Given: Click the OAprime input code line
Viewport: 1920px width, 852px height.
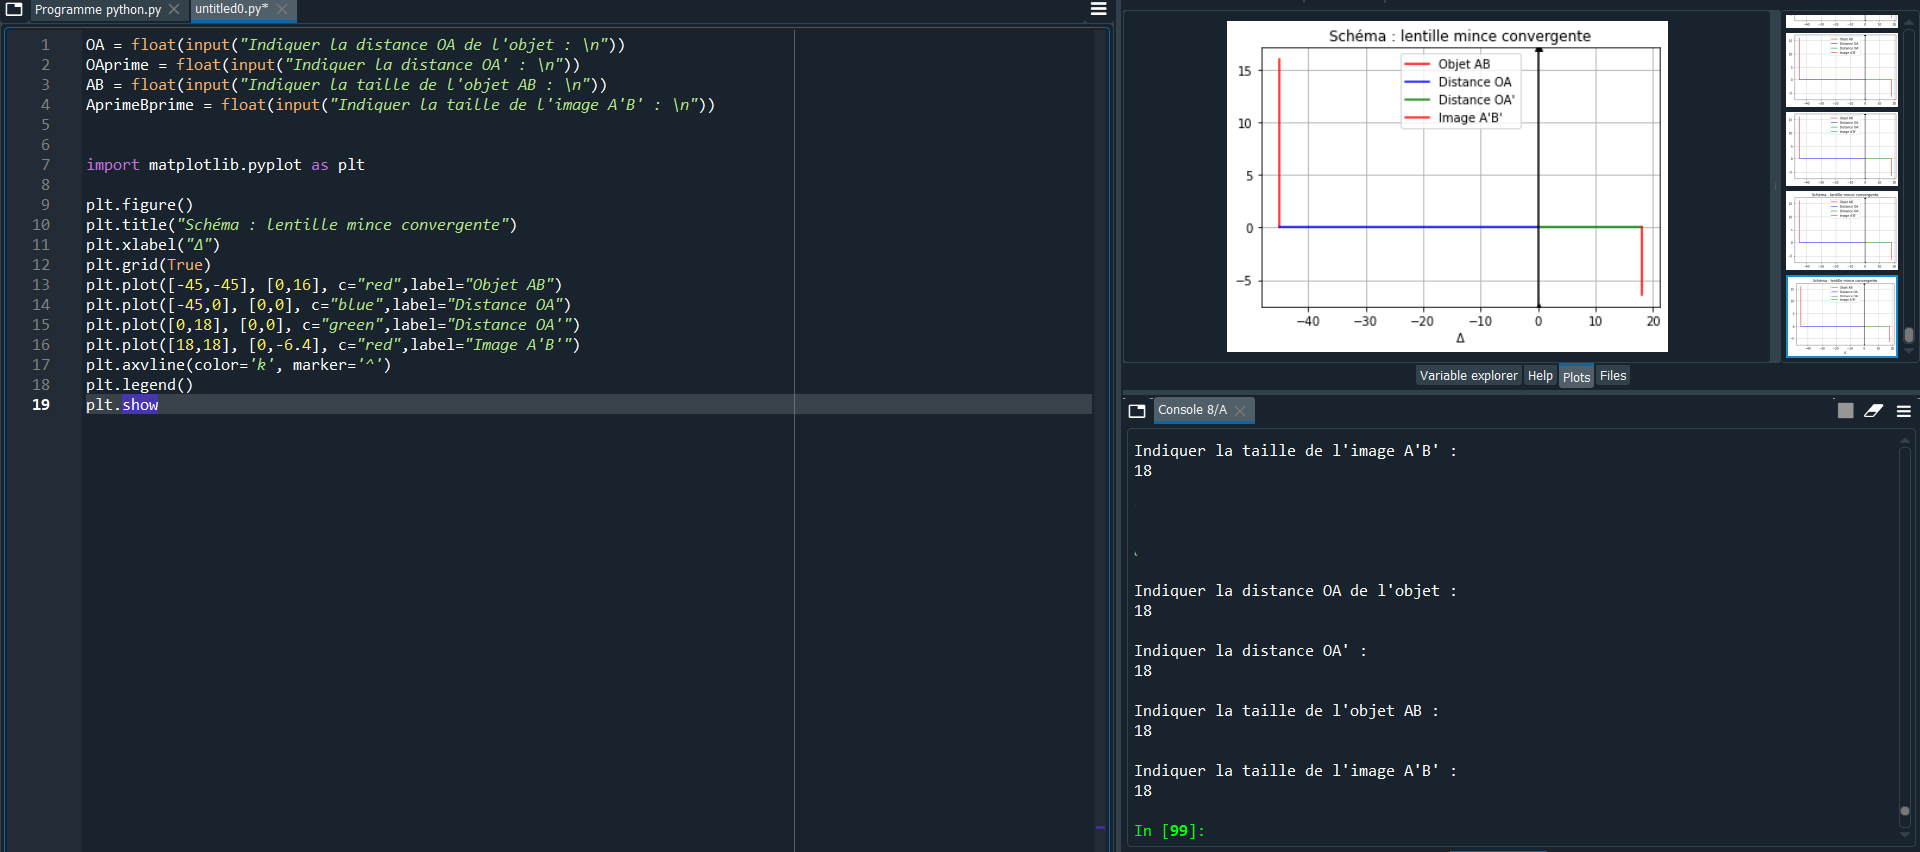Looking at the screenshot, I should [332, 65].
